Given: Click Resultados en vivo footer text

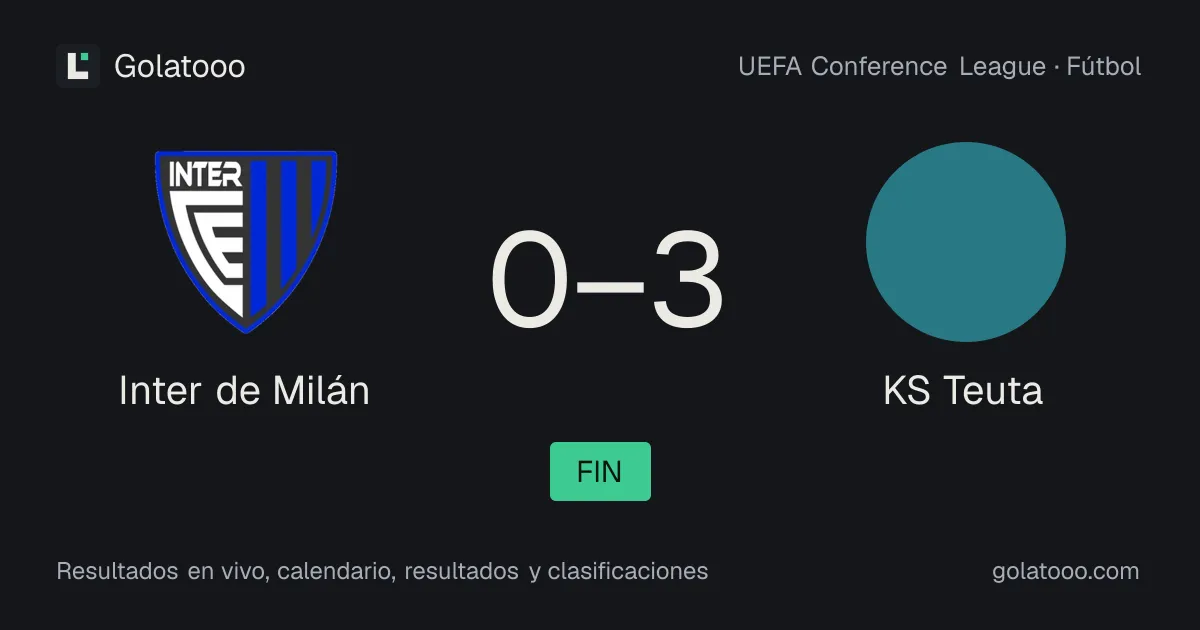Looking at the screenshot, I should click(161, 571).
